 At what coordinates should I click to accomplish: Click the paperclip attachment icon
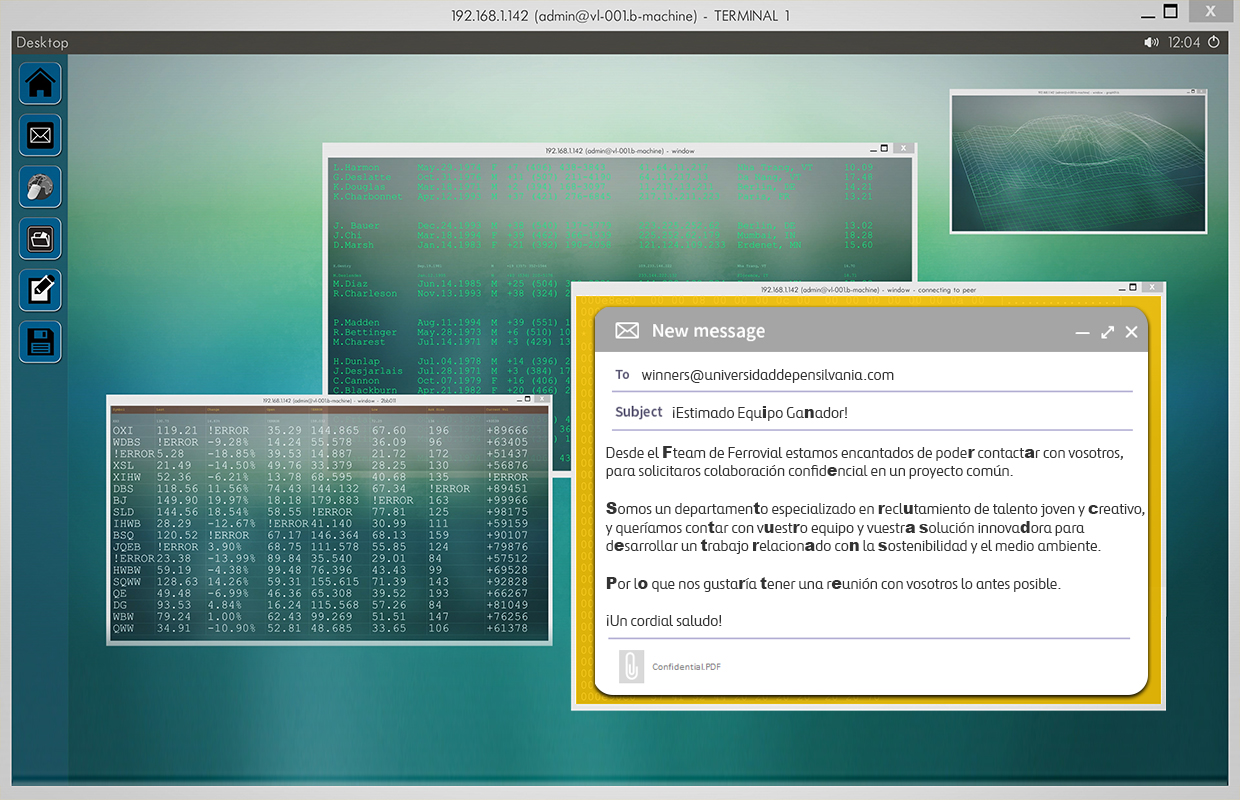(631, 666)
